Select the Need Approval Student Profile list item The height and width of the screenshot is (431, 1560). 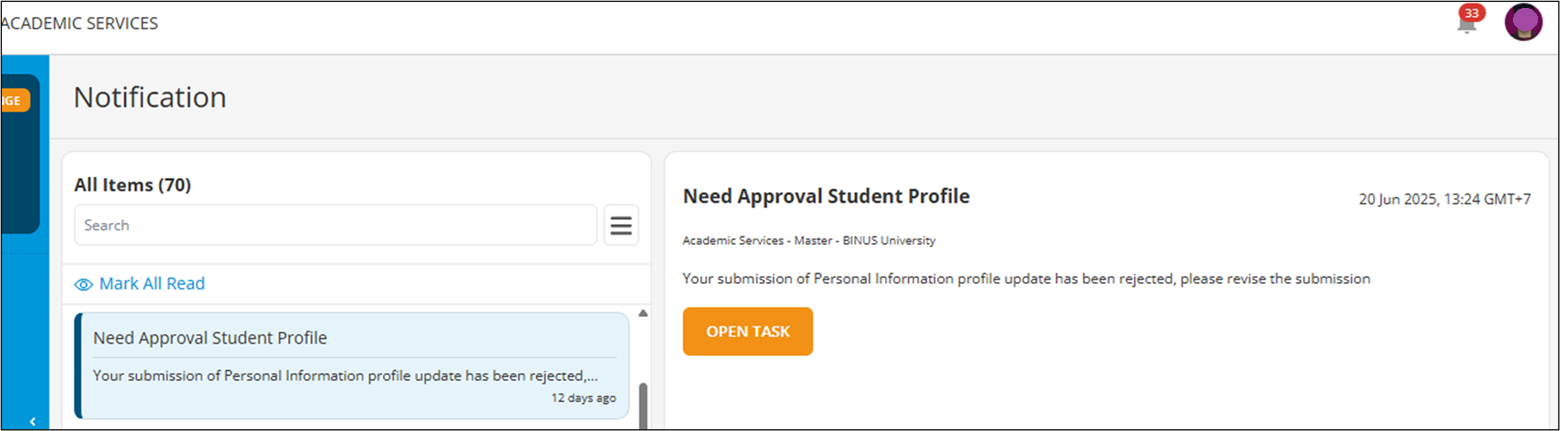tap(352, 365)
